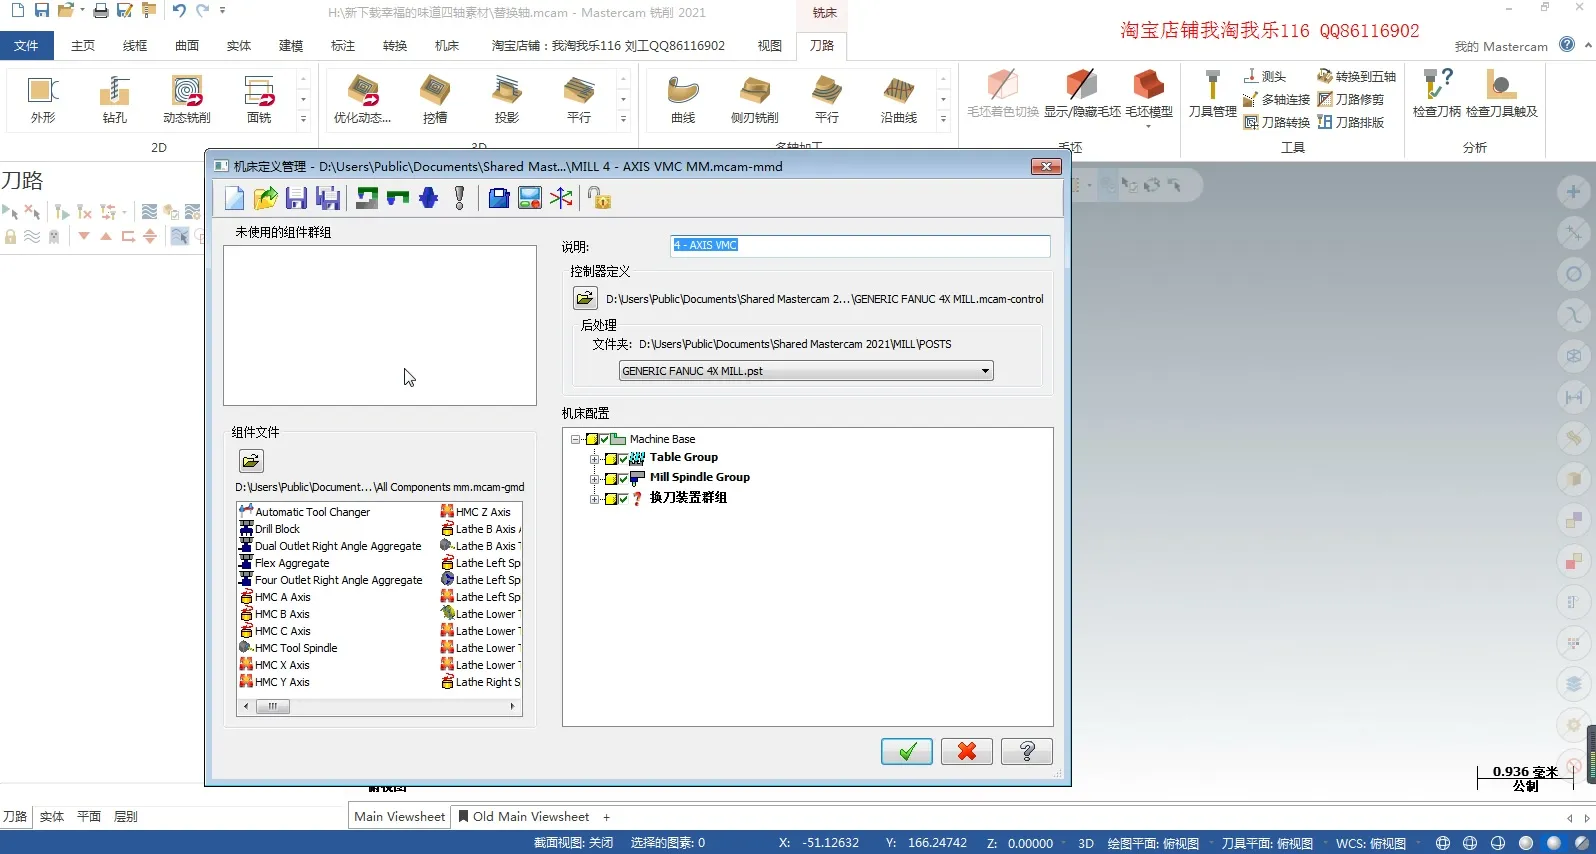Toggle the Machine Base checkbox
This screenshot has width=1596, height=854.
(x=604, y=439)
